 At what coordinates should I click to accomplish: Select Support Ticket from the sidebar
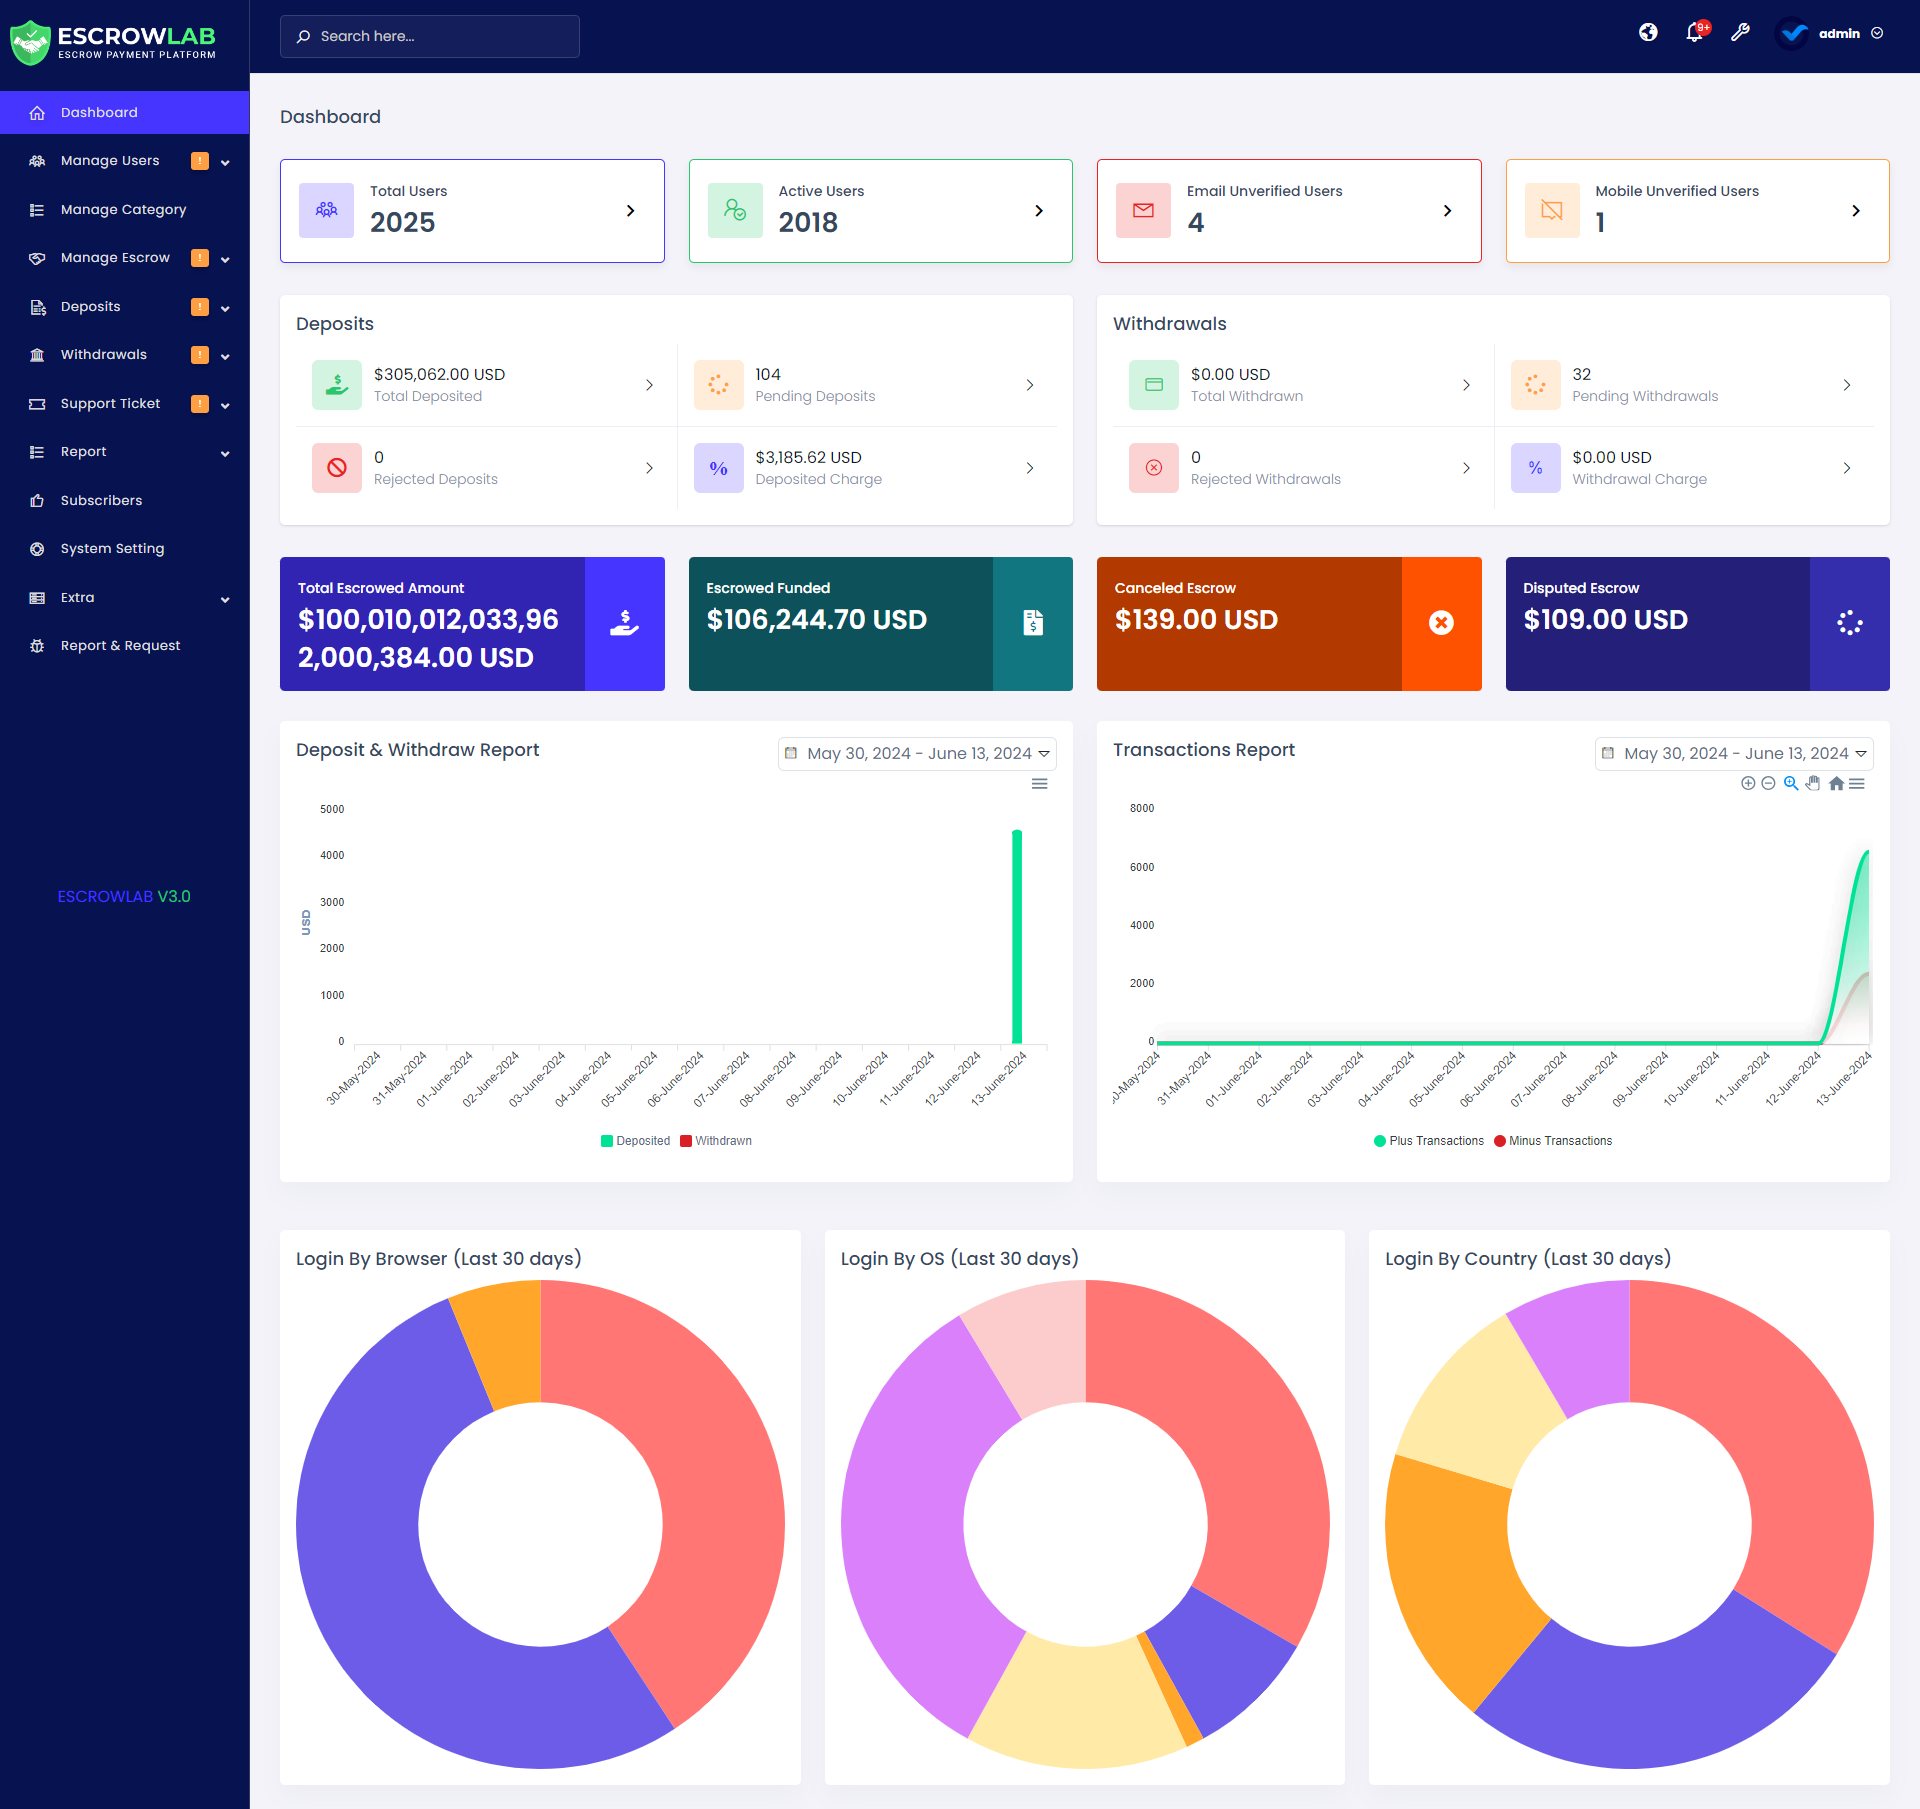pyautogui.click(x=110, y=403)
